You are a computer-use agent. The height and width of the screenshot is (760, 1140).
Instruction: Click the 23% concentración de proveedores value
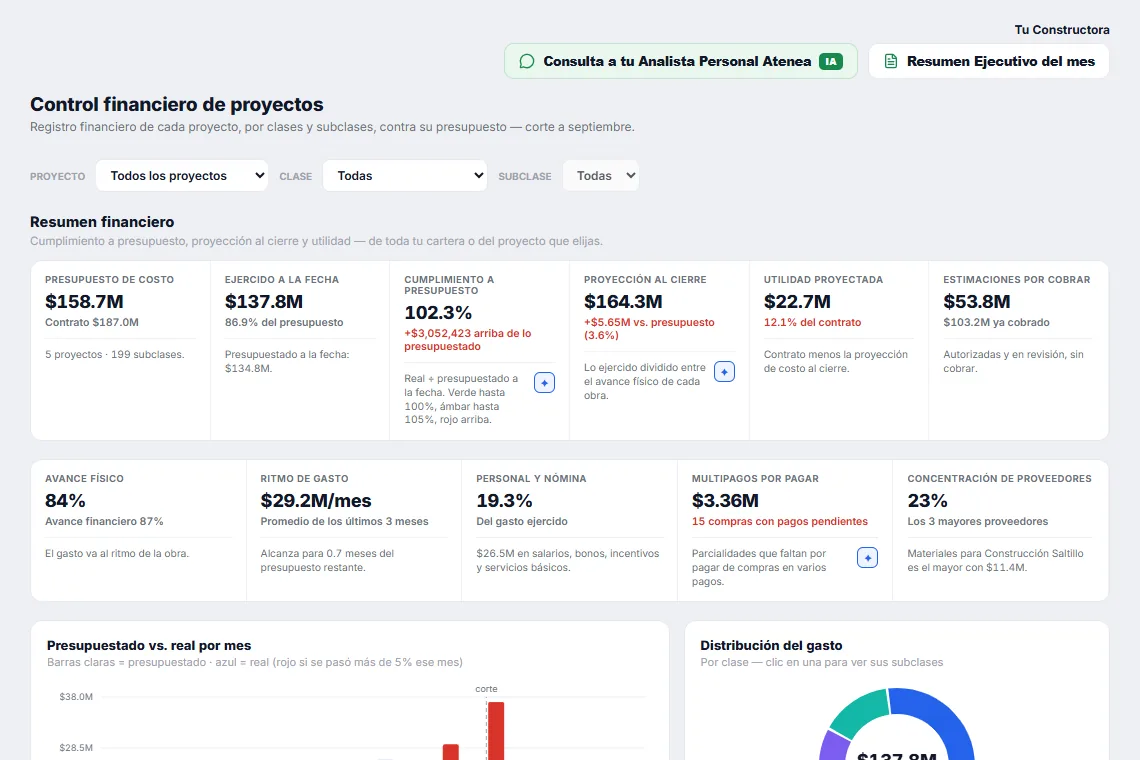928,500
